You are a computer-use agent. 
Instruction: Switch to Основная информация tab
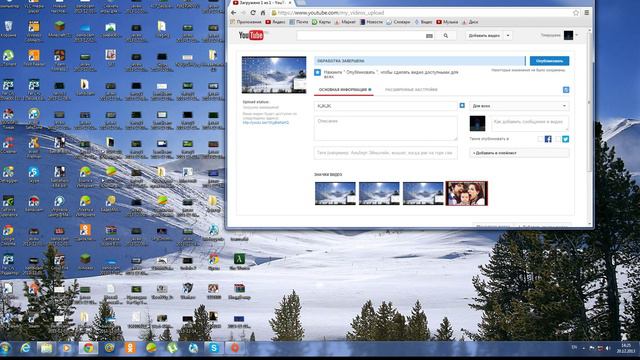click(x=344, y=89)
